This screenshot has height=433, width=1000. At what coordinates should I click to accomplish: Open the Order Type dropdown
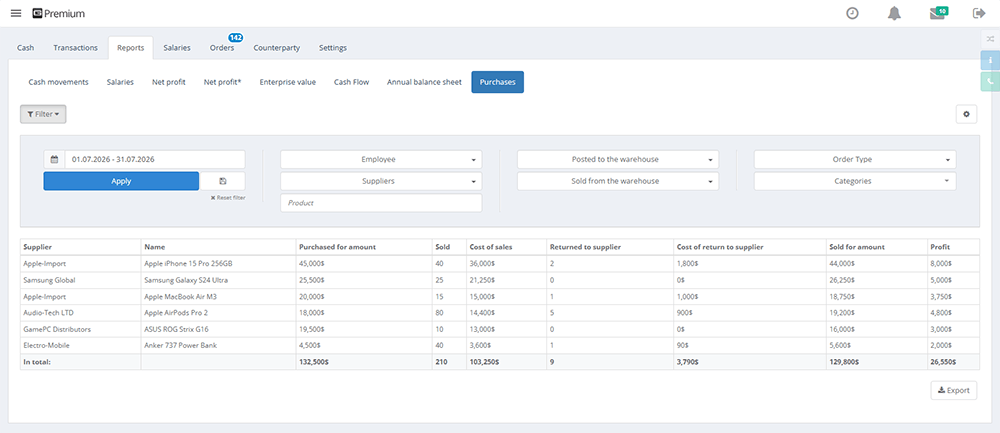pos(855,159)
